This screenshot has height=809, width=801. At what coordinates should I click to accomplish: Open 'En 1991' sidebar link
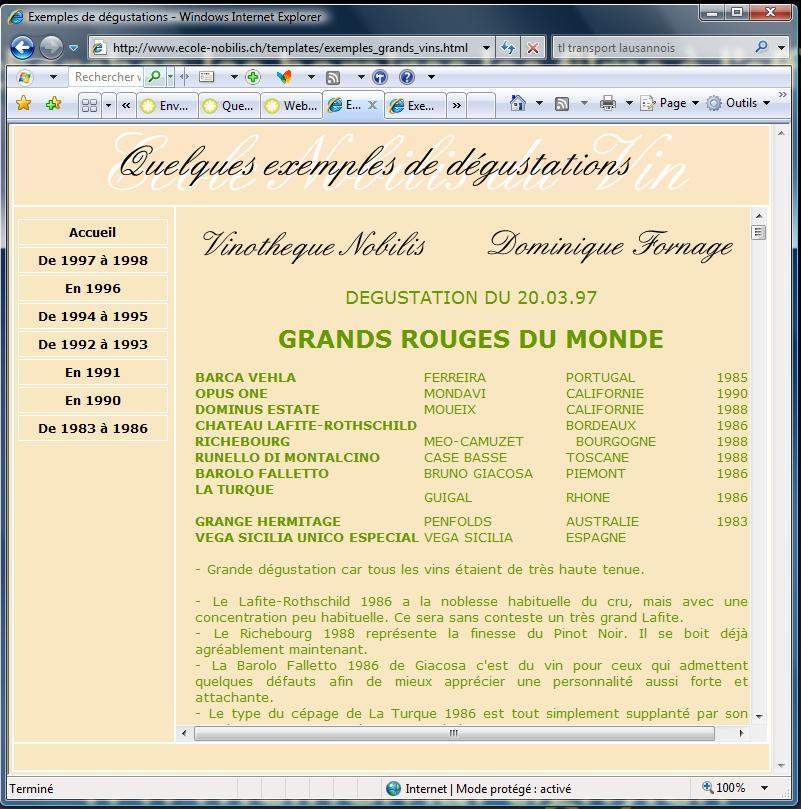pos(93,372)
